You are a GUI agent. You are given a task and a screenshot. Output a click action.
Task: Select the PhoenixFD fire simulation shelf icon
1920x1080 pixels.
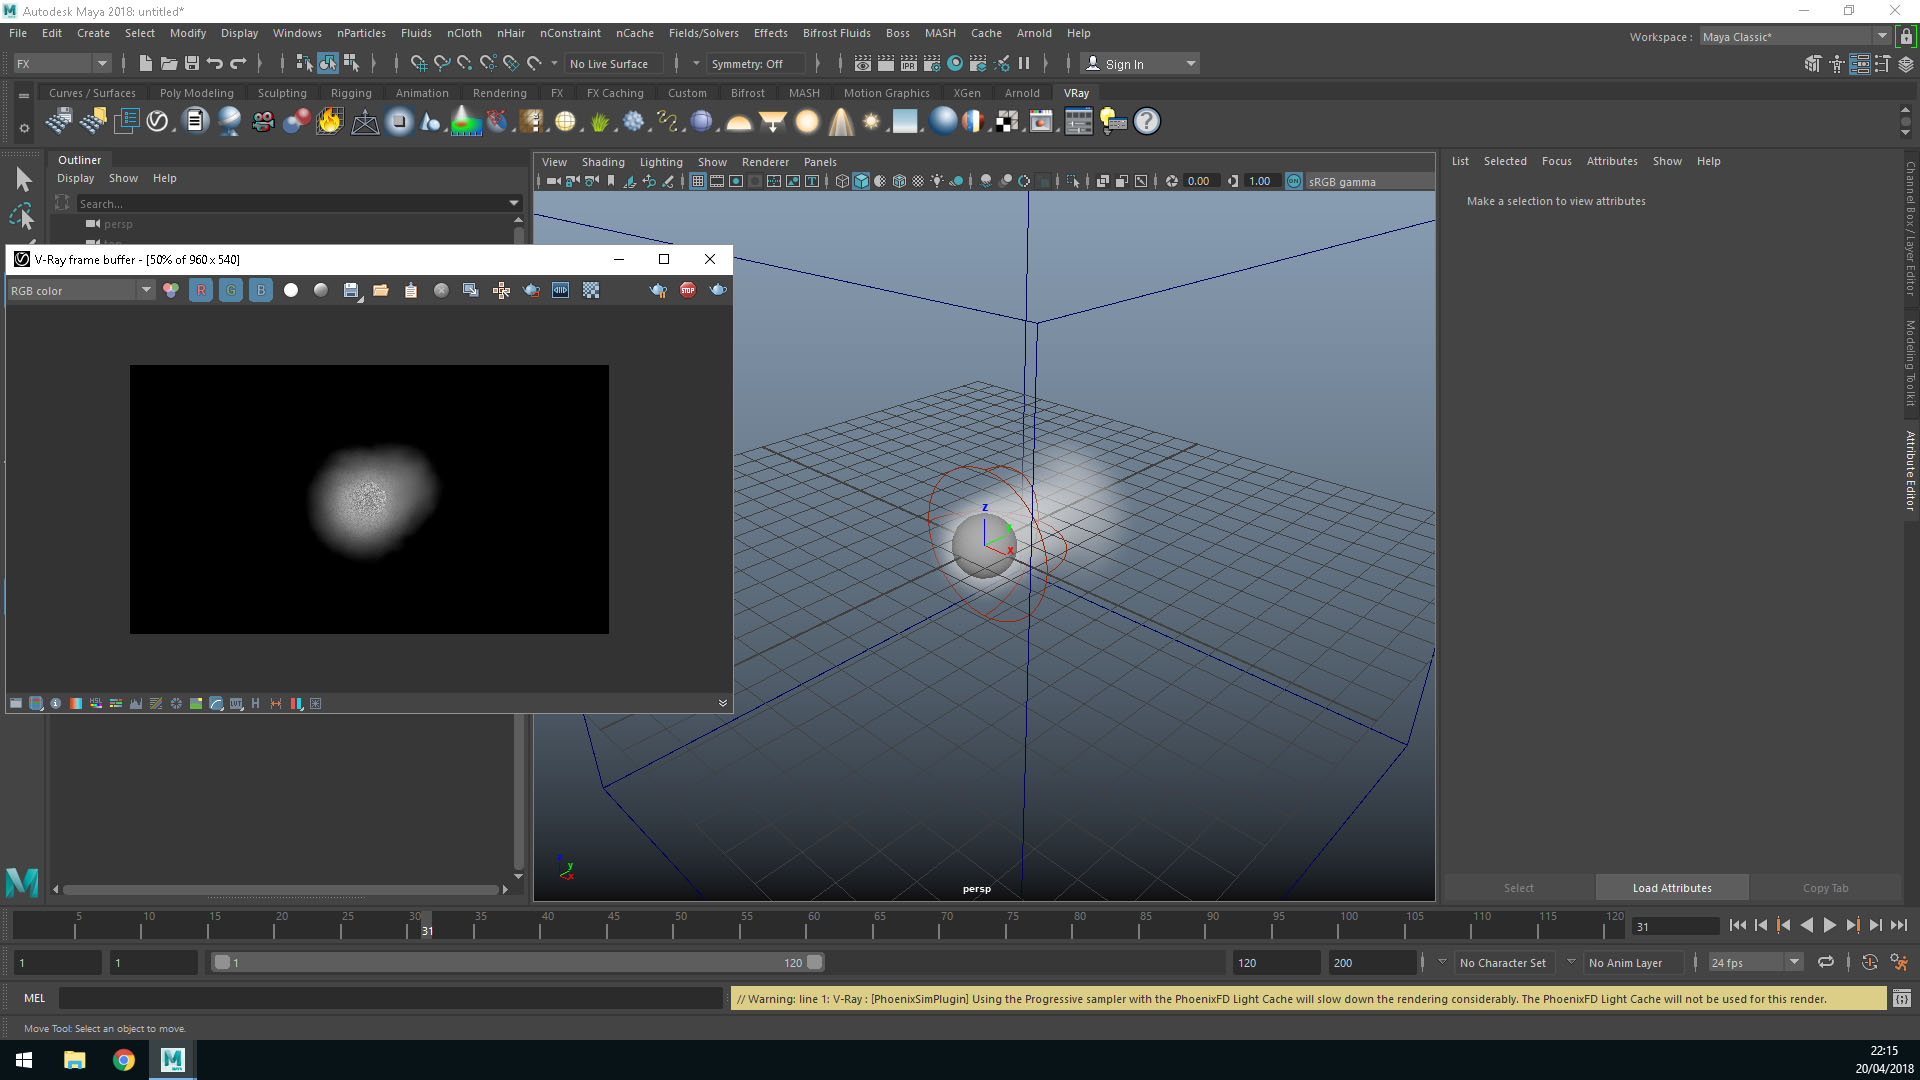point(329,121)
